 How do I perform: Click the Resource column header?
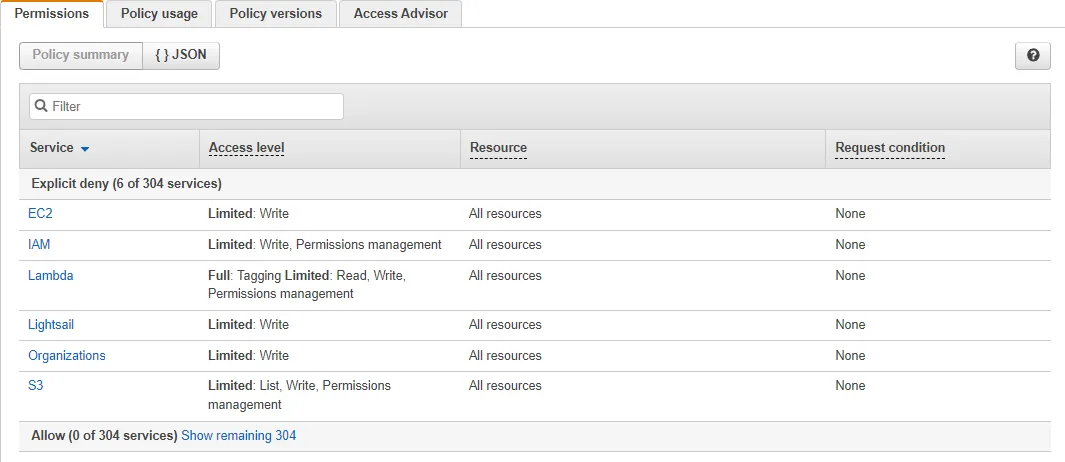coord(498,148)
